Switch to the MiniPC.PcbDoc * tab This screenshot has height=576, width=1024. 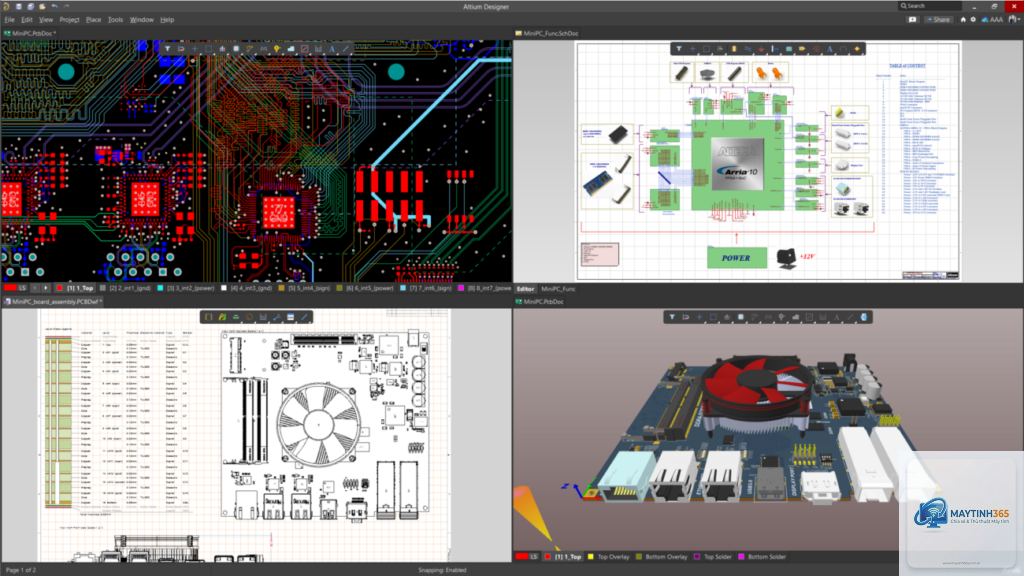click(x=30, y=33)
